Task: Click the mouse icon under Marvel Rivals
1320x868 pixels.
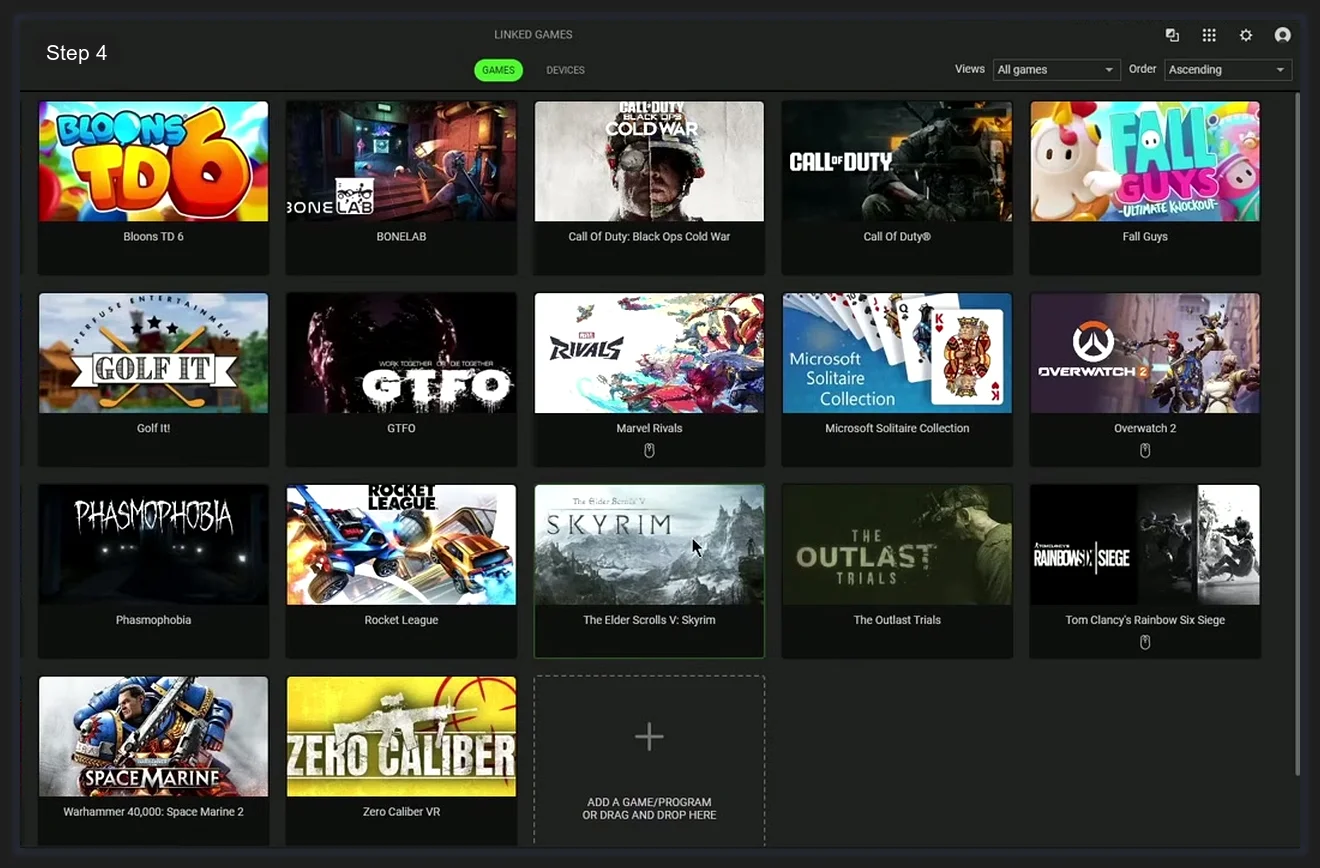Action: [x=649, y=451]
